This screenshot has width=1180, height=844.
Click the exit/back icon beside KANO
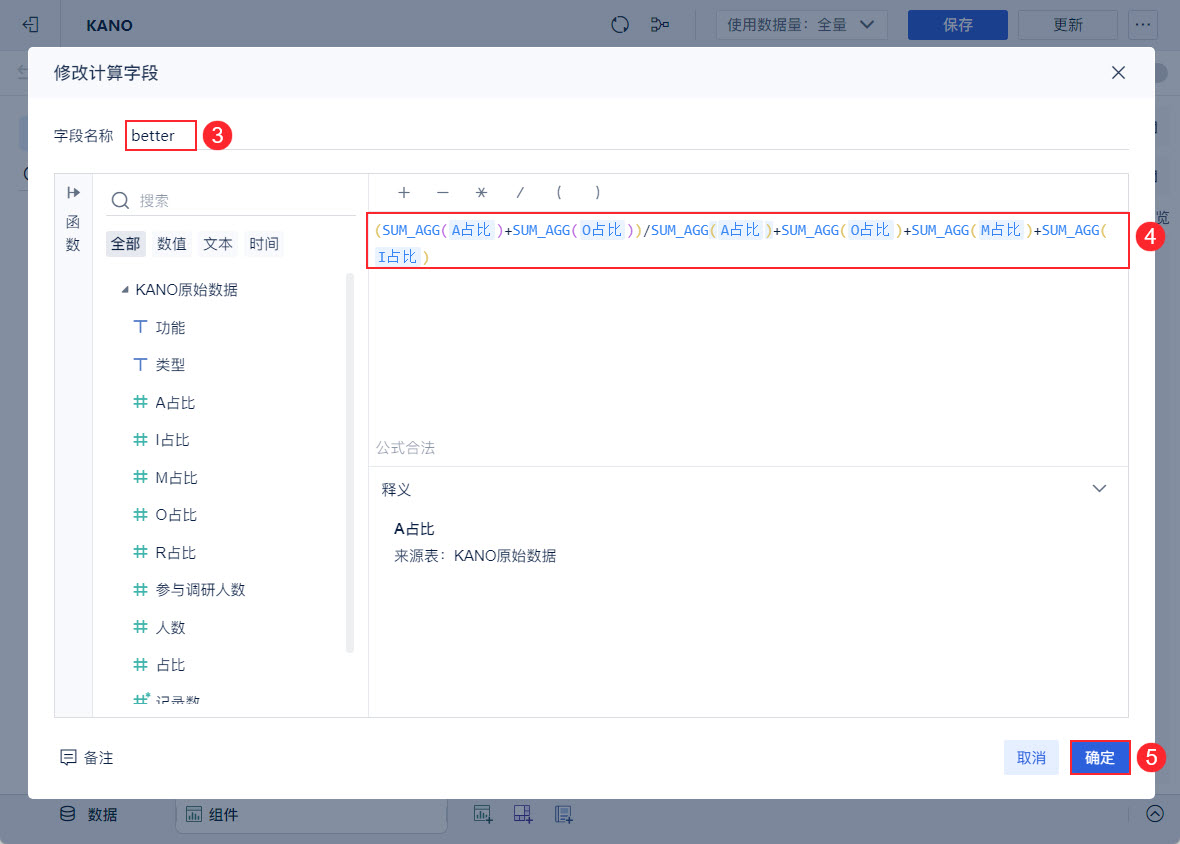coord(30,25)
